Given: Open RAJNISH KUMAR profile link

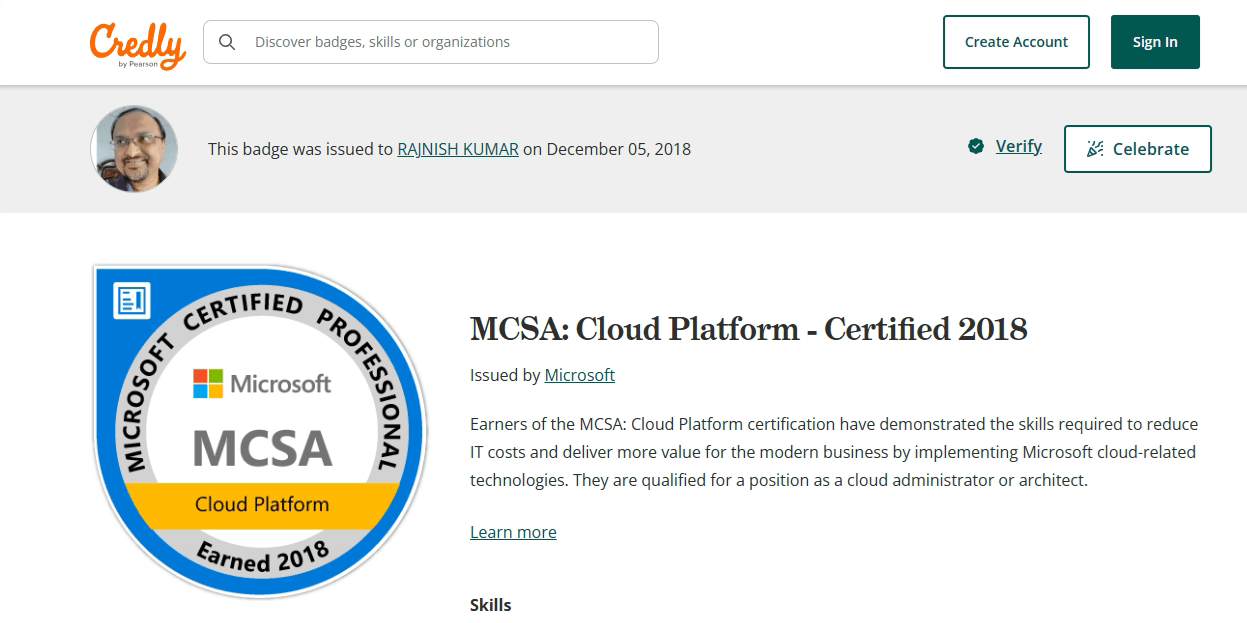Looking at the screenshot, I should (x=458, y=149).
